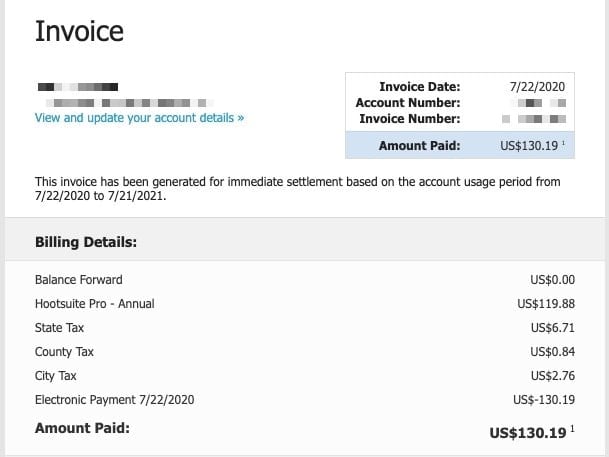This screenshot has width=609, height=457.
Task: Select the County Tax amount US$0.84
Action: [553, 352]
